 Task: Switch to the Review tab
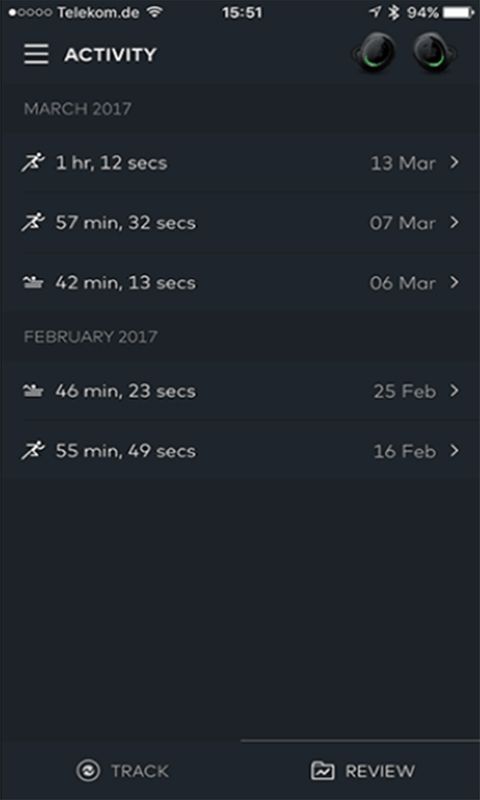(x=362, y=770)
